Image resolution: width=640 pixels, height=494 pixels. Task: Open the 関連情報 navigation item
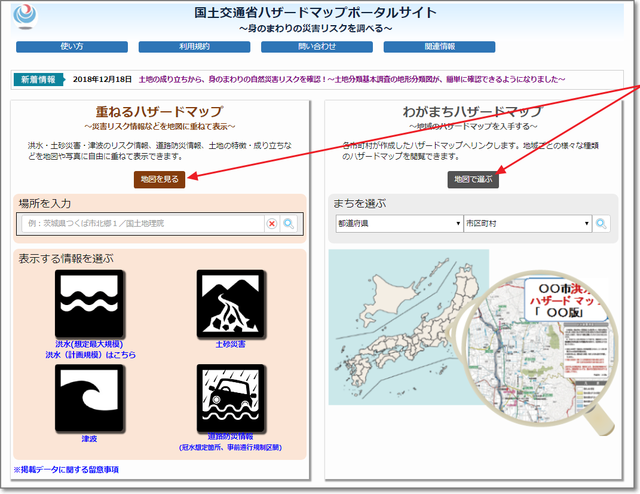click(439, 47)
